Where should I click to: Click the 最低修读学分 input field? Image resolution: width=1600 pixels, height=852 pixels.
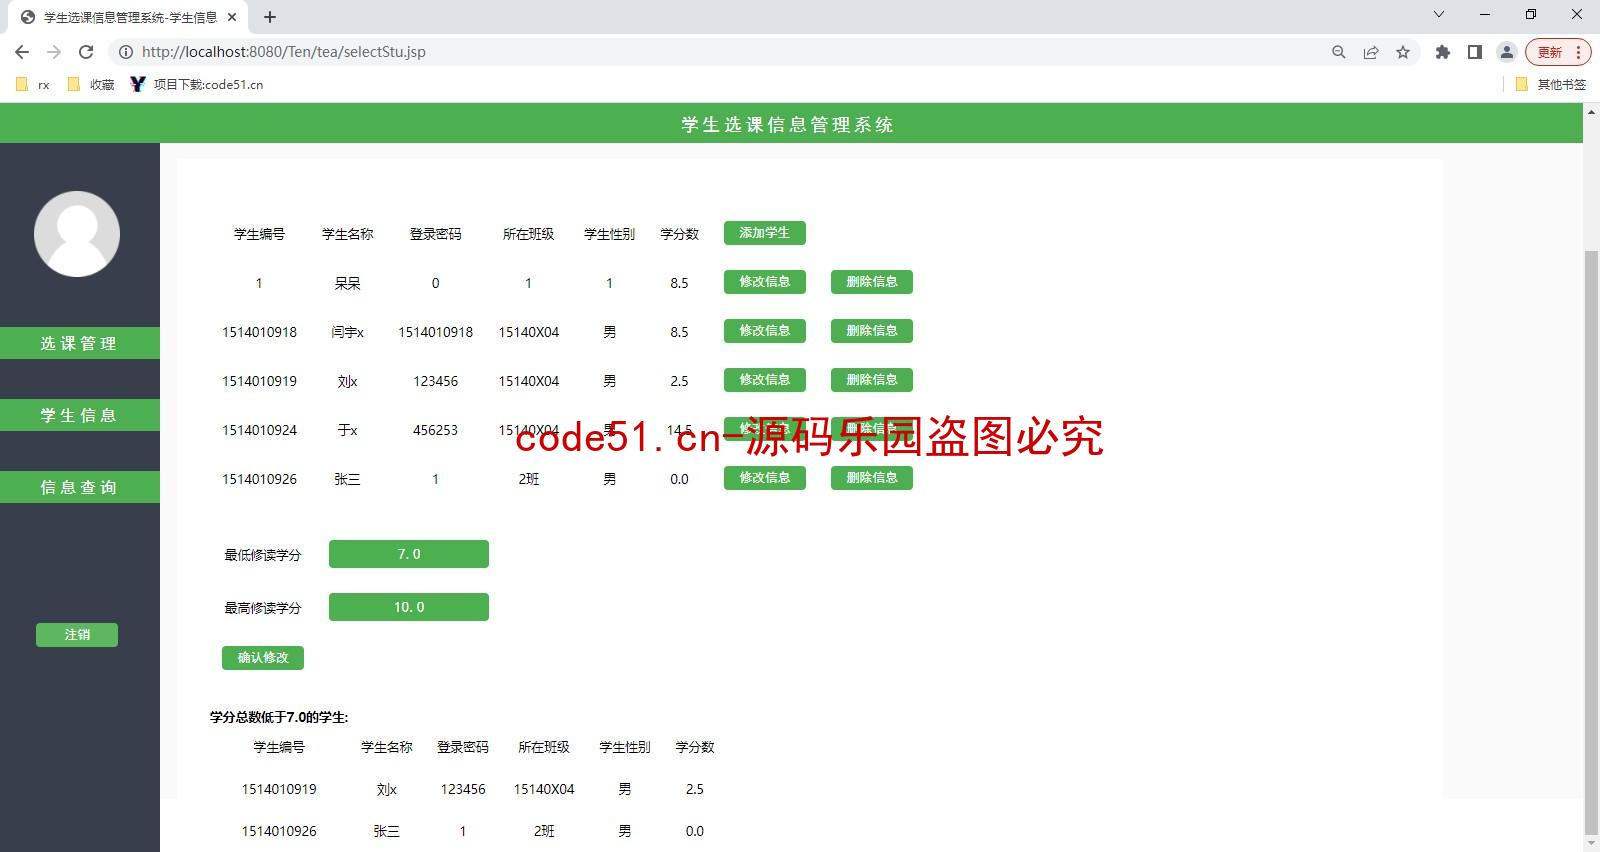click(x=409, y=554)
